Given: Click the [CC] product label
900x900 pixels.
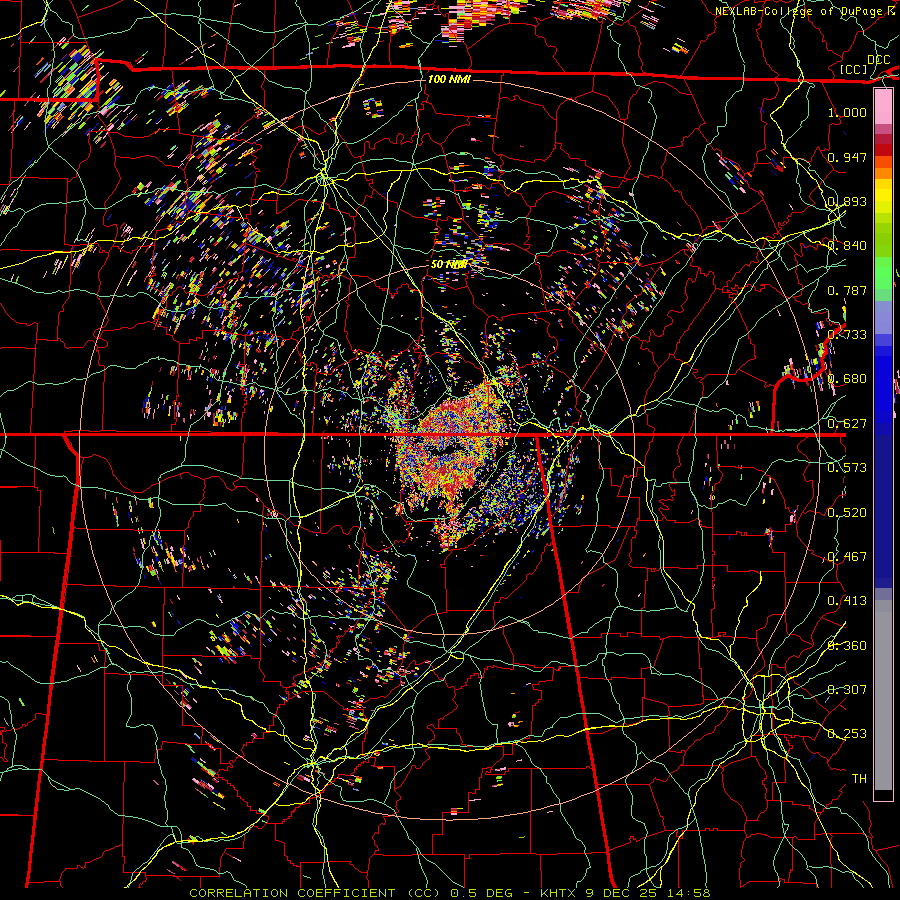Looking at the screenshot, I should (x=854, y=69).
